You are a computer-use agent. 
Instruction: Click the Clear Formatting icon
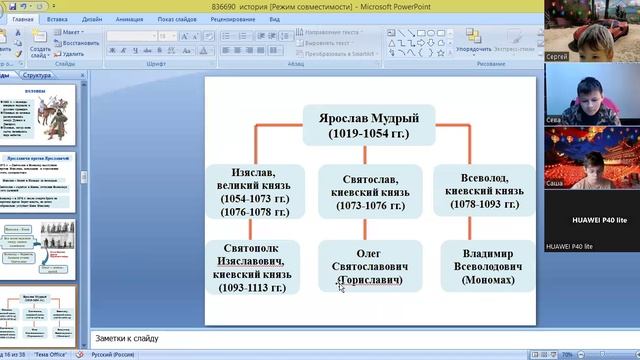point(209,36)
